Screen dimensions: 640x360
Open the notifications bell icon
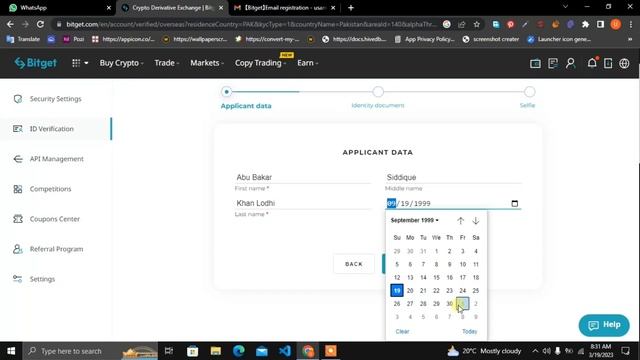tap(592, 63)
